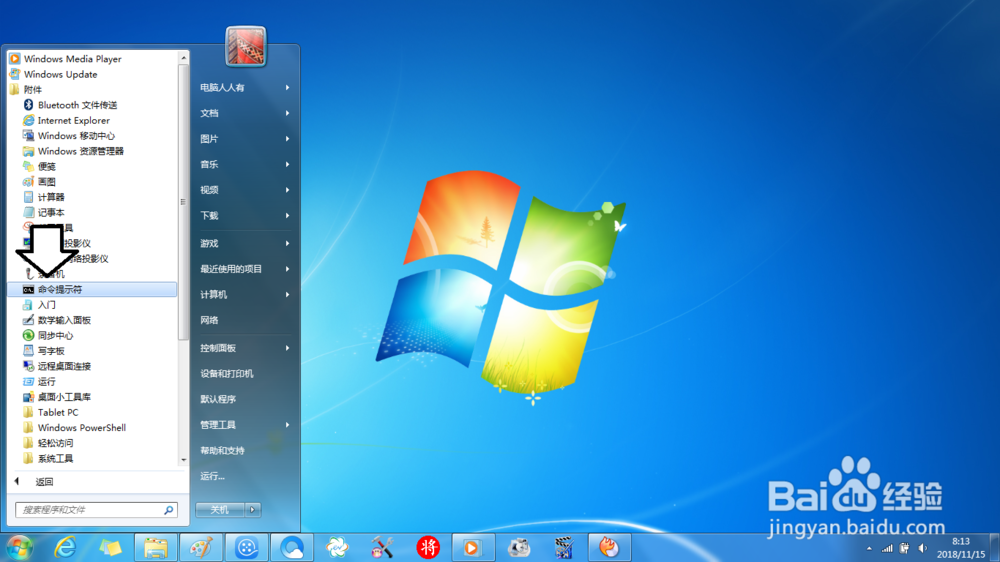Click the clock showing 8:13

coord(960,542)
